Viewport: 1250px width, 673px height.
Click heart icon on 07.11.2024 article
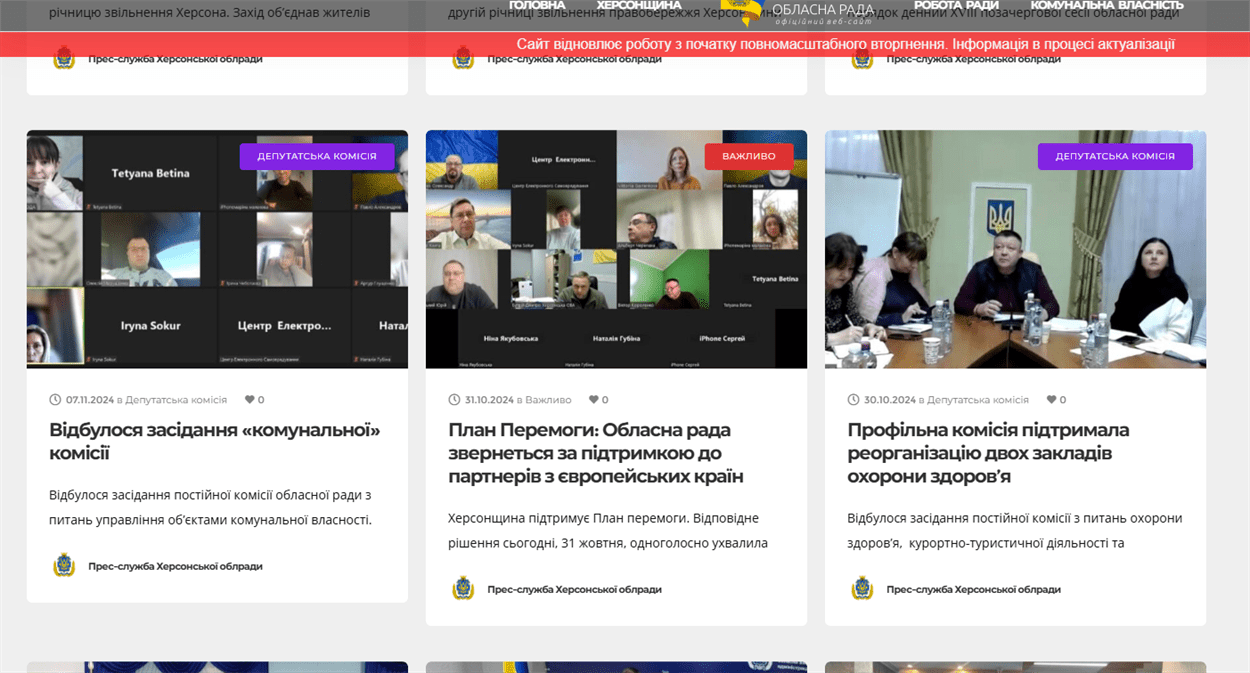tap(250, 400)
